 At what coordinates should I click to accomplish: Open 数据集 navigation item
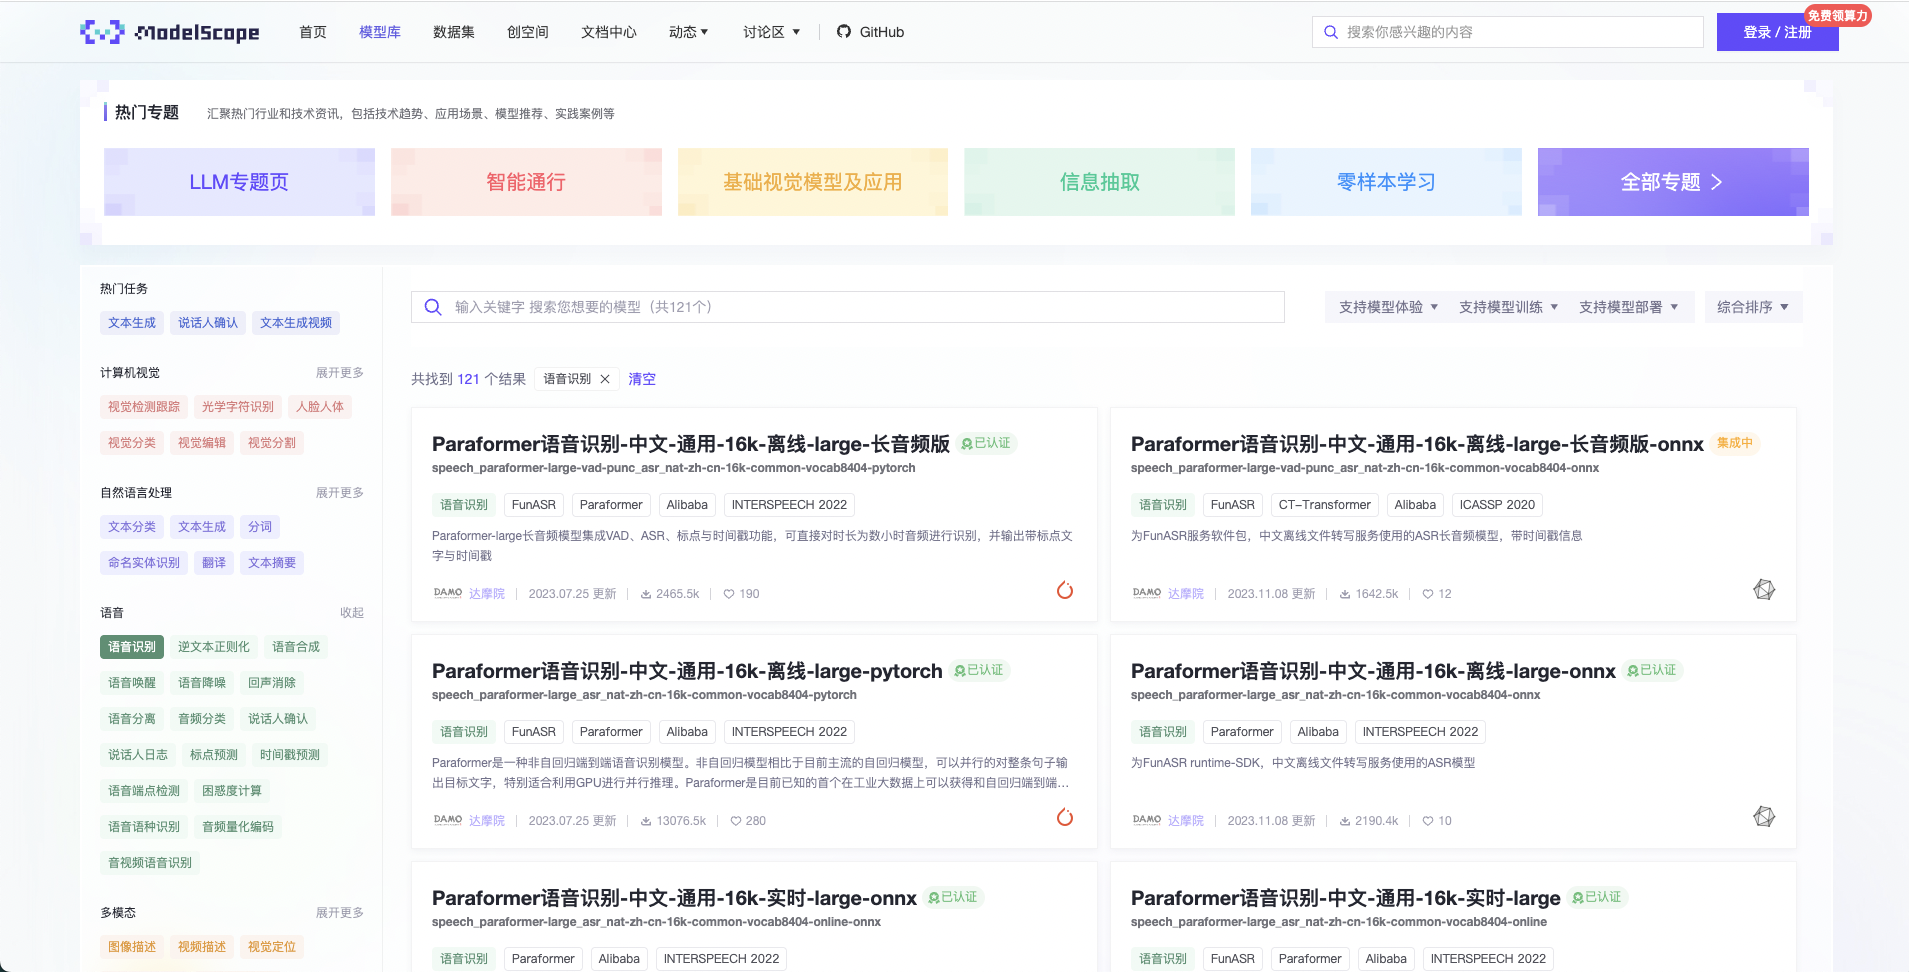454,32
